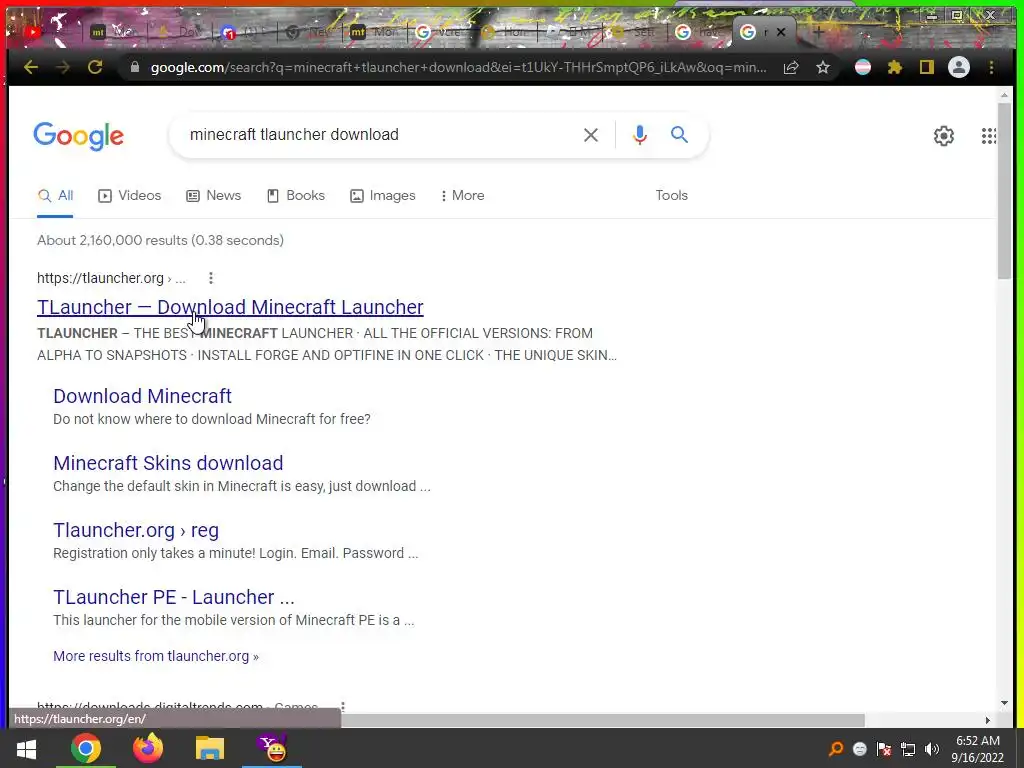Click into the Google search box
The image size is (1024, 768).
click(379, 135)
